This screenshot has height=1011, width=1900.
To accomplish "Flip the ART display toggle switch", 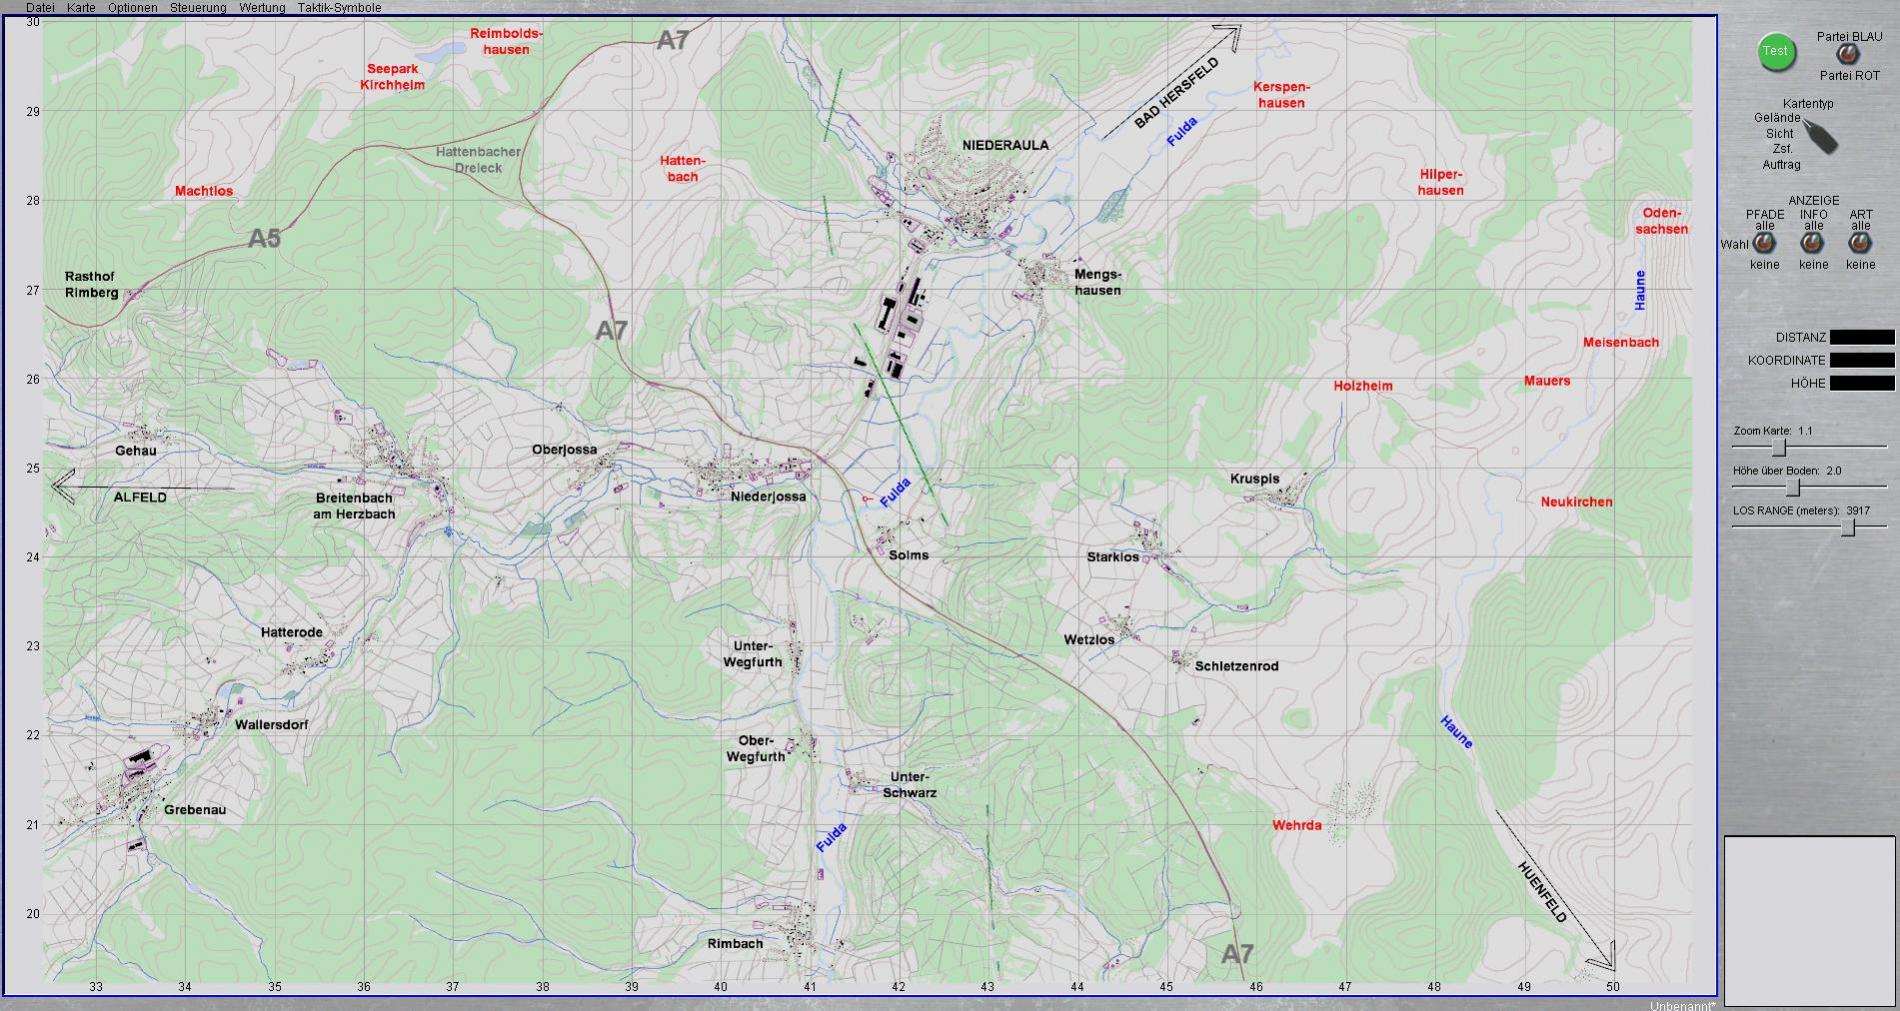I will [1860, 243].
